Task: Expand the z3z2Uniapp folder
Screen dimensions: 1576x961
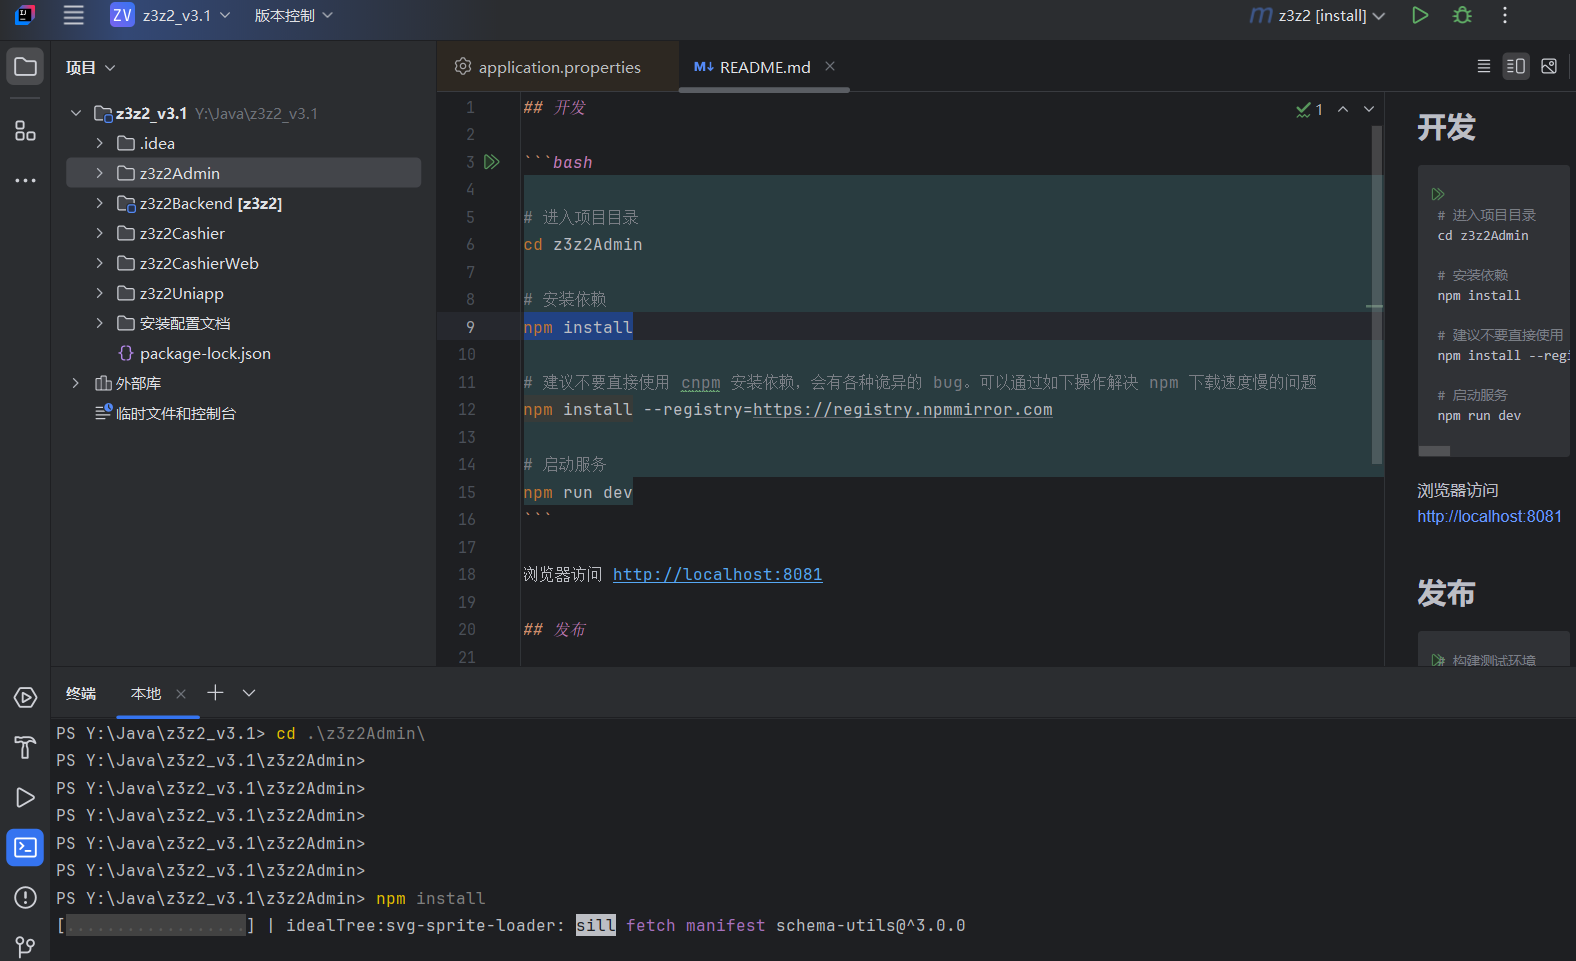Action: click(x=99, y=293)
